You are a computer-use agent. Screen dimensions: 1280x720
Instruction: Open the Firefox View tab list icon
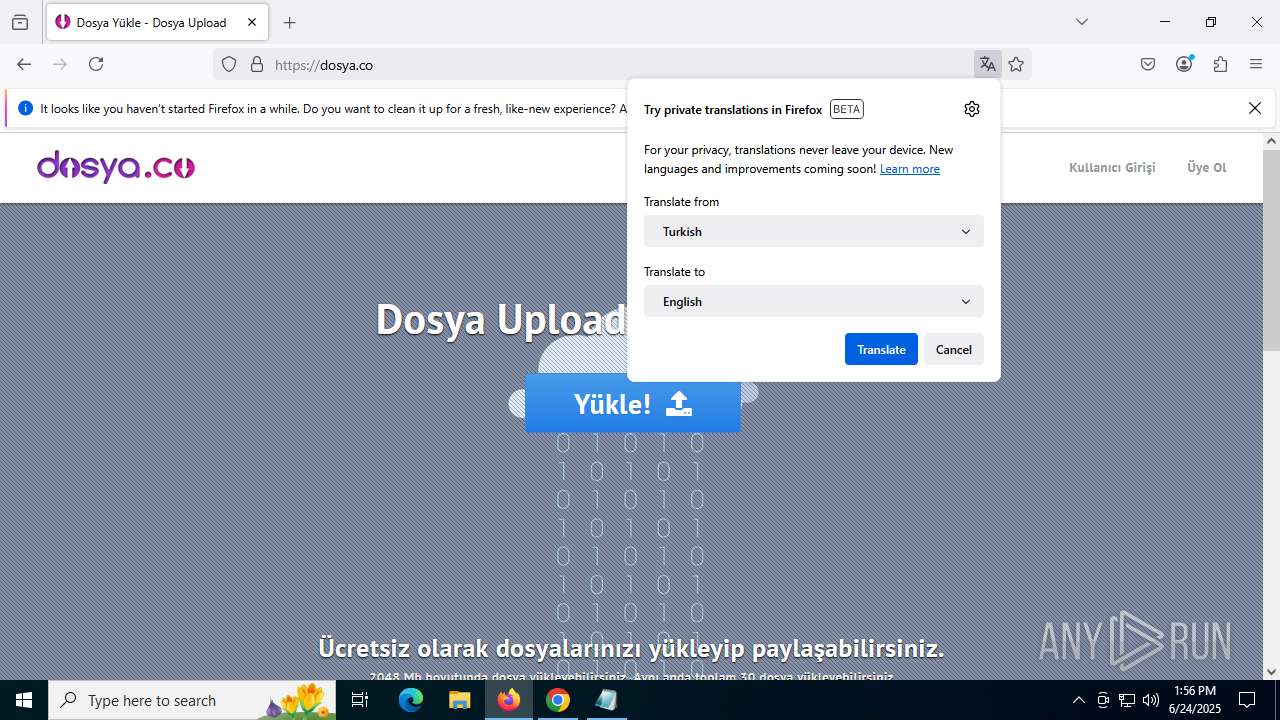click(x=20, y=22)
